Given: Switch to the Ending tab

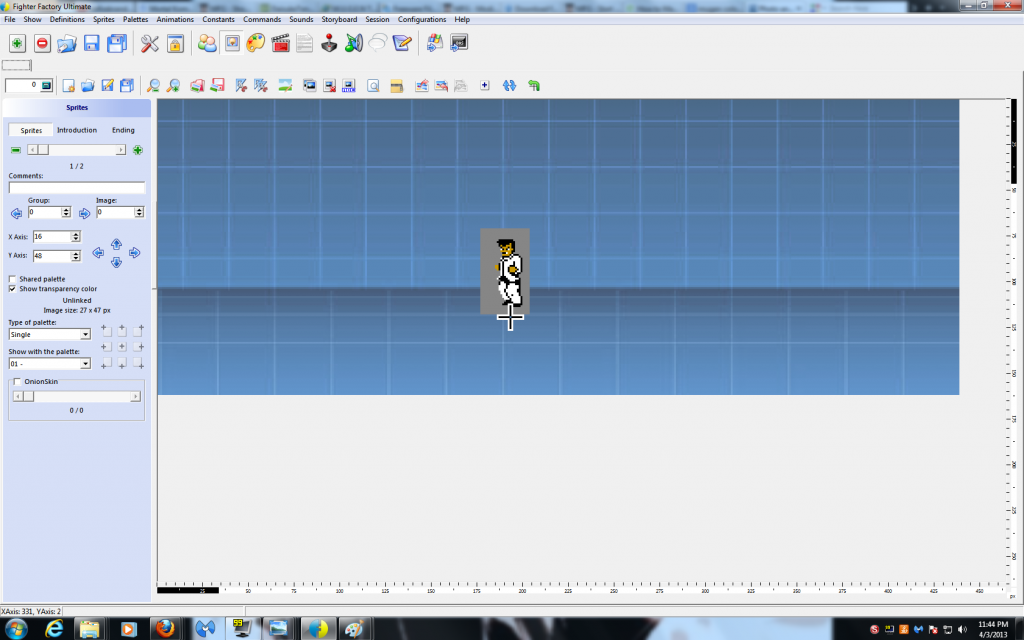Looking at the screenshot, I should tap(123, 130).
